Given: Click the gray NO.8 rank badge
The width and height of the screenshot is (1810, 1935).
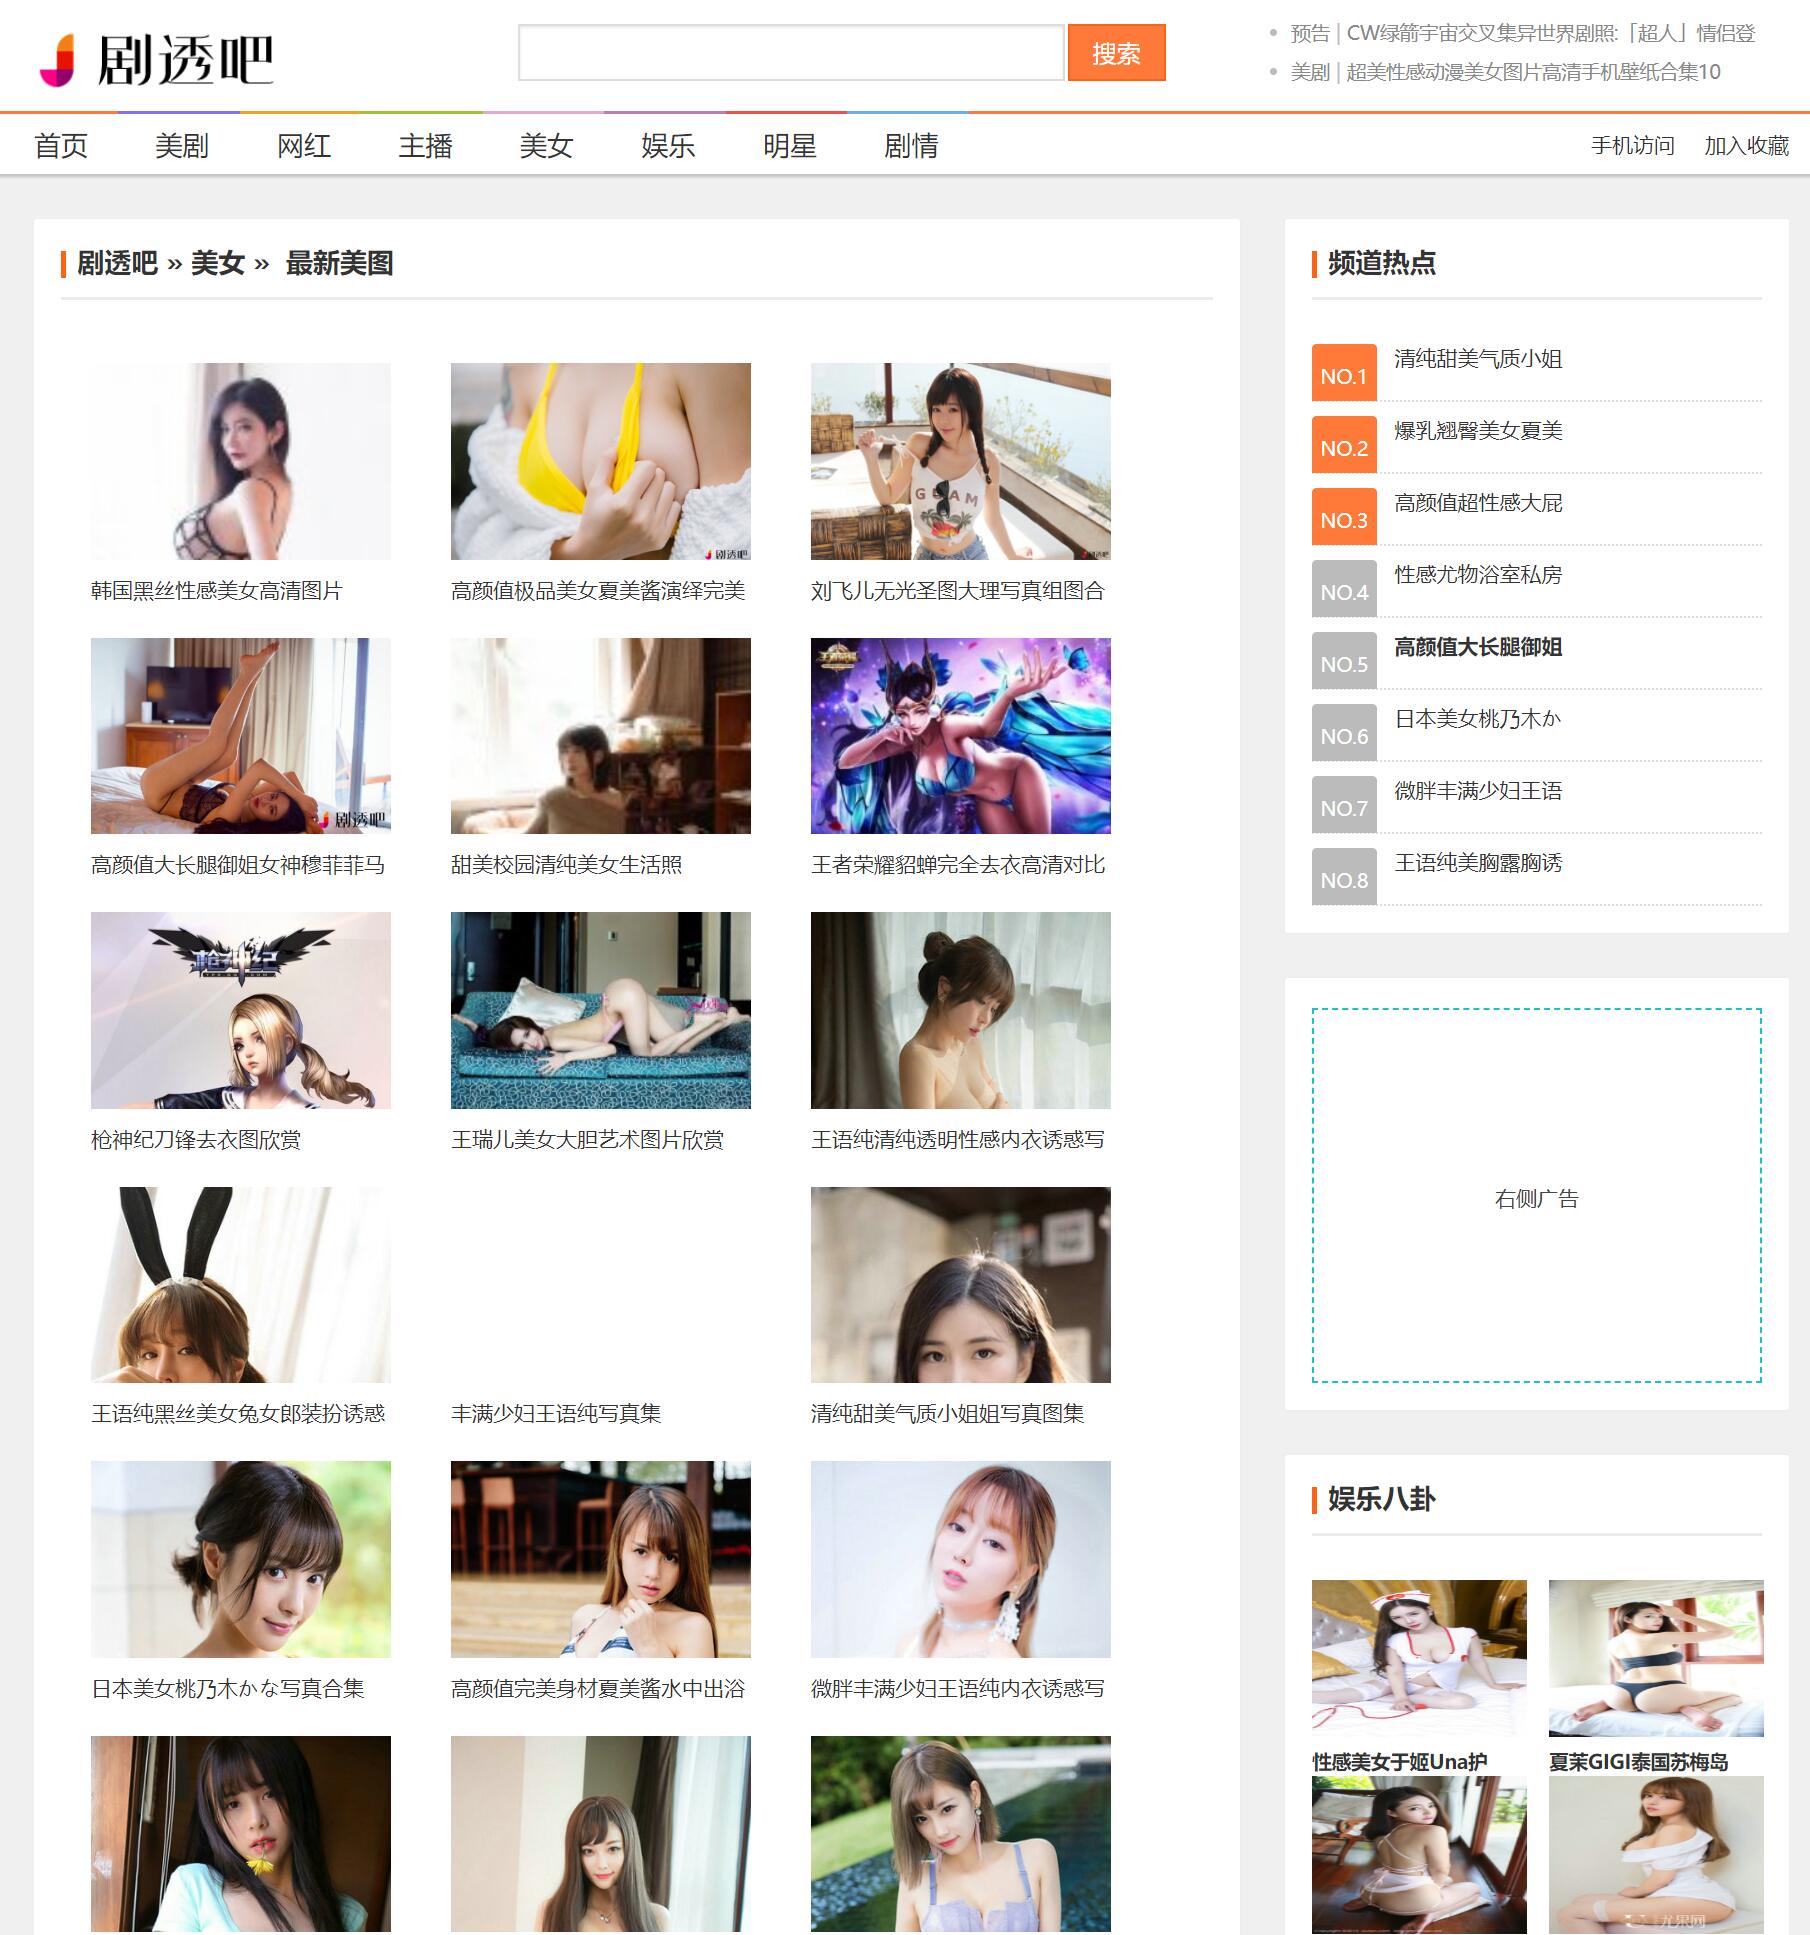Looking at the screenshot, I should pos(1343,878).
